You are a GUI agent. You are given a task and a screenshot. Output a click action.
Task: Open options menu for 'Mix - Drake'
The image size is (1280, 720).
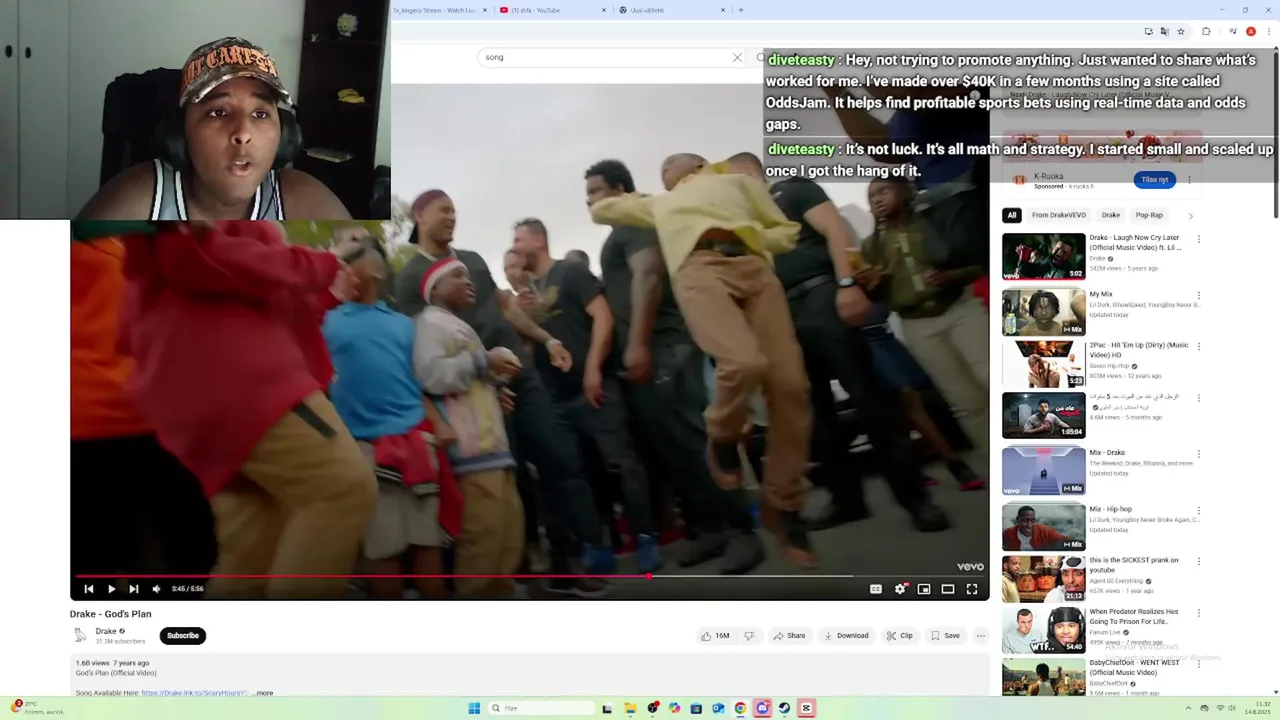pyautogui.click(x=1198, y=454)
